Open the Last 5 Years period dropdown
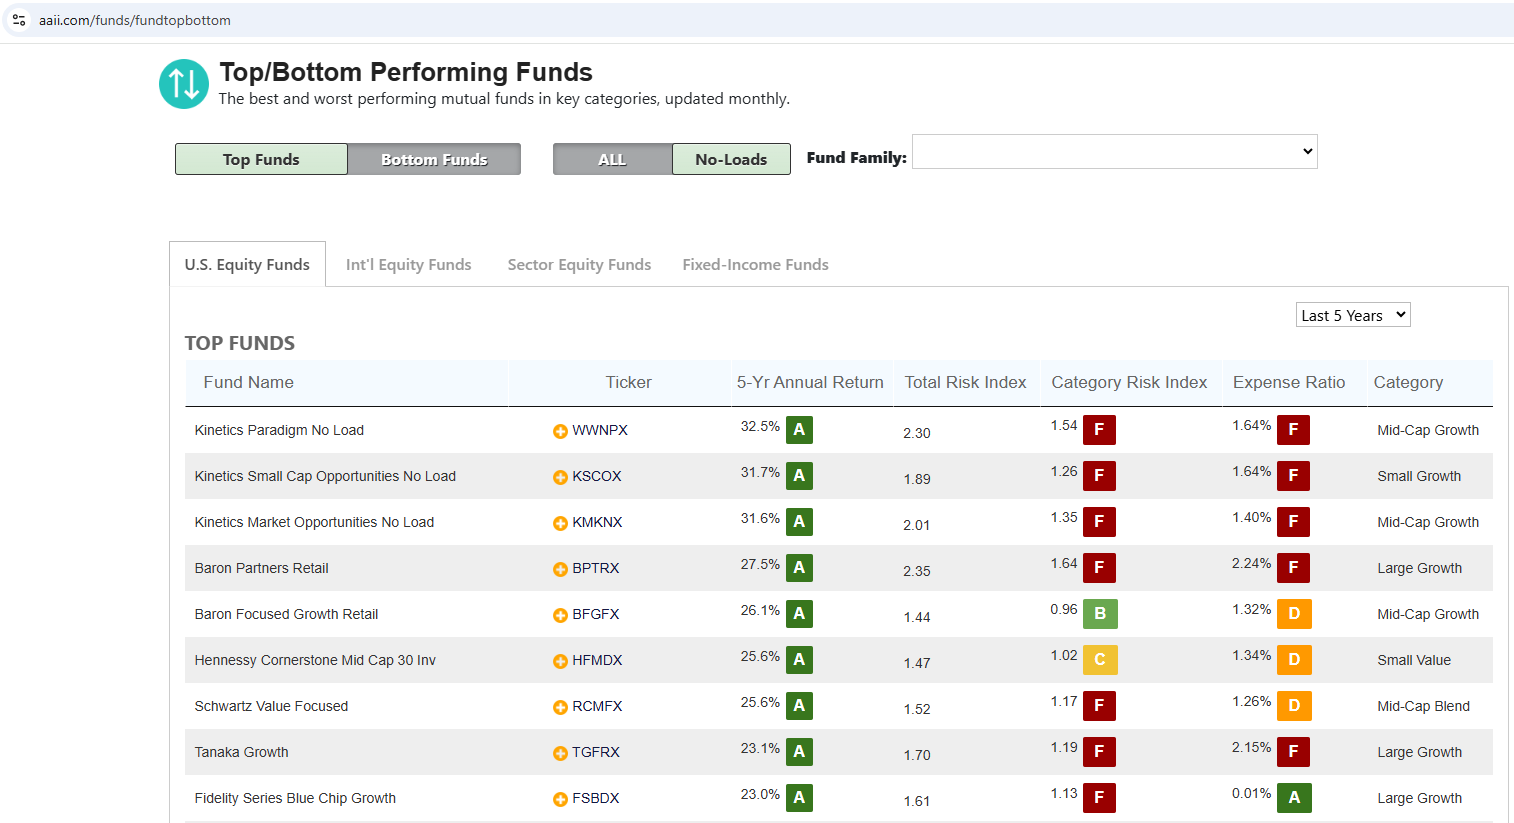The height and width of the screenshot is (823, 1514). click(1353, 315)
